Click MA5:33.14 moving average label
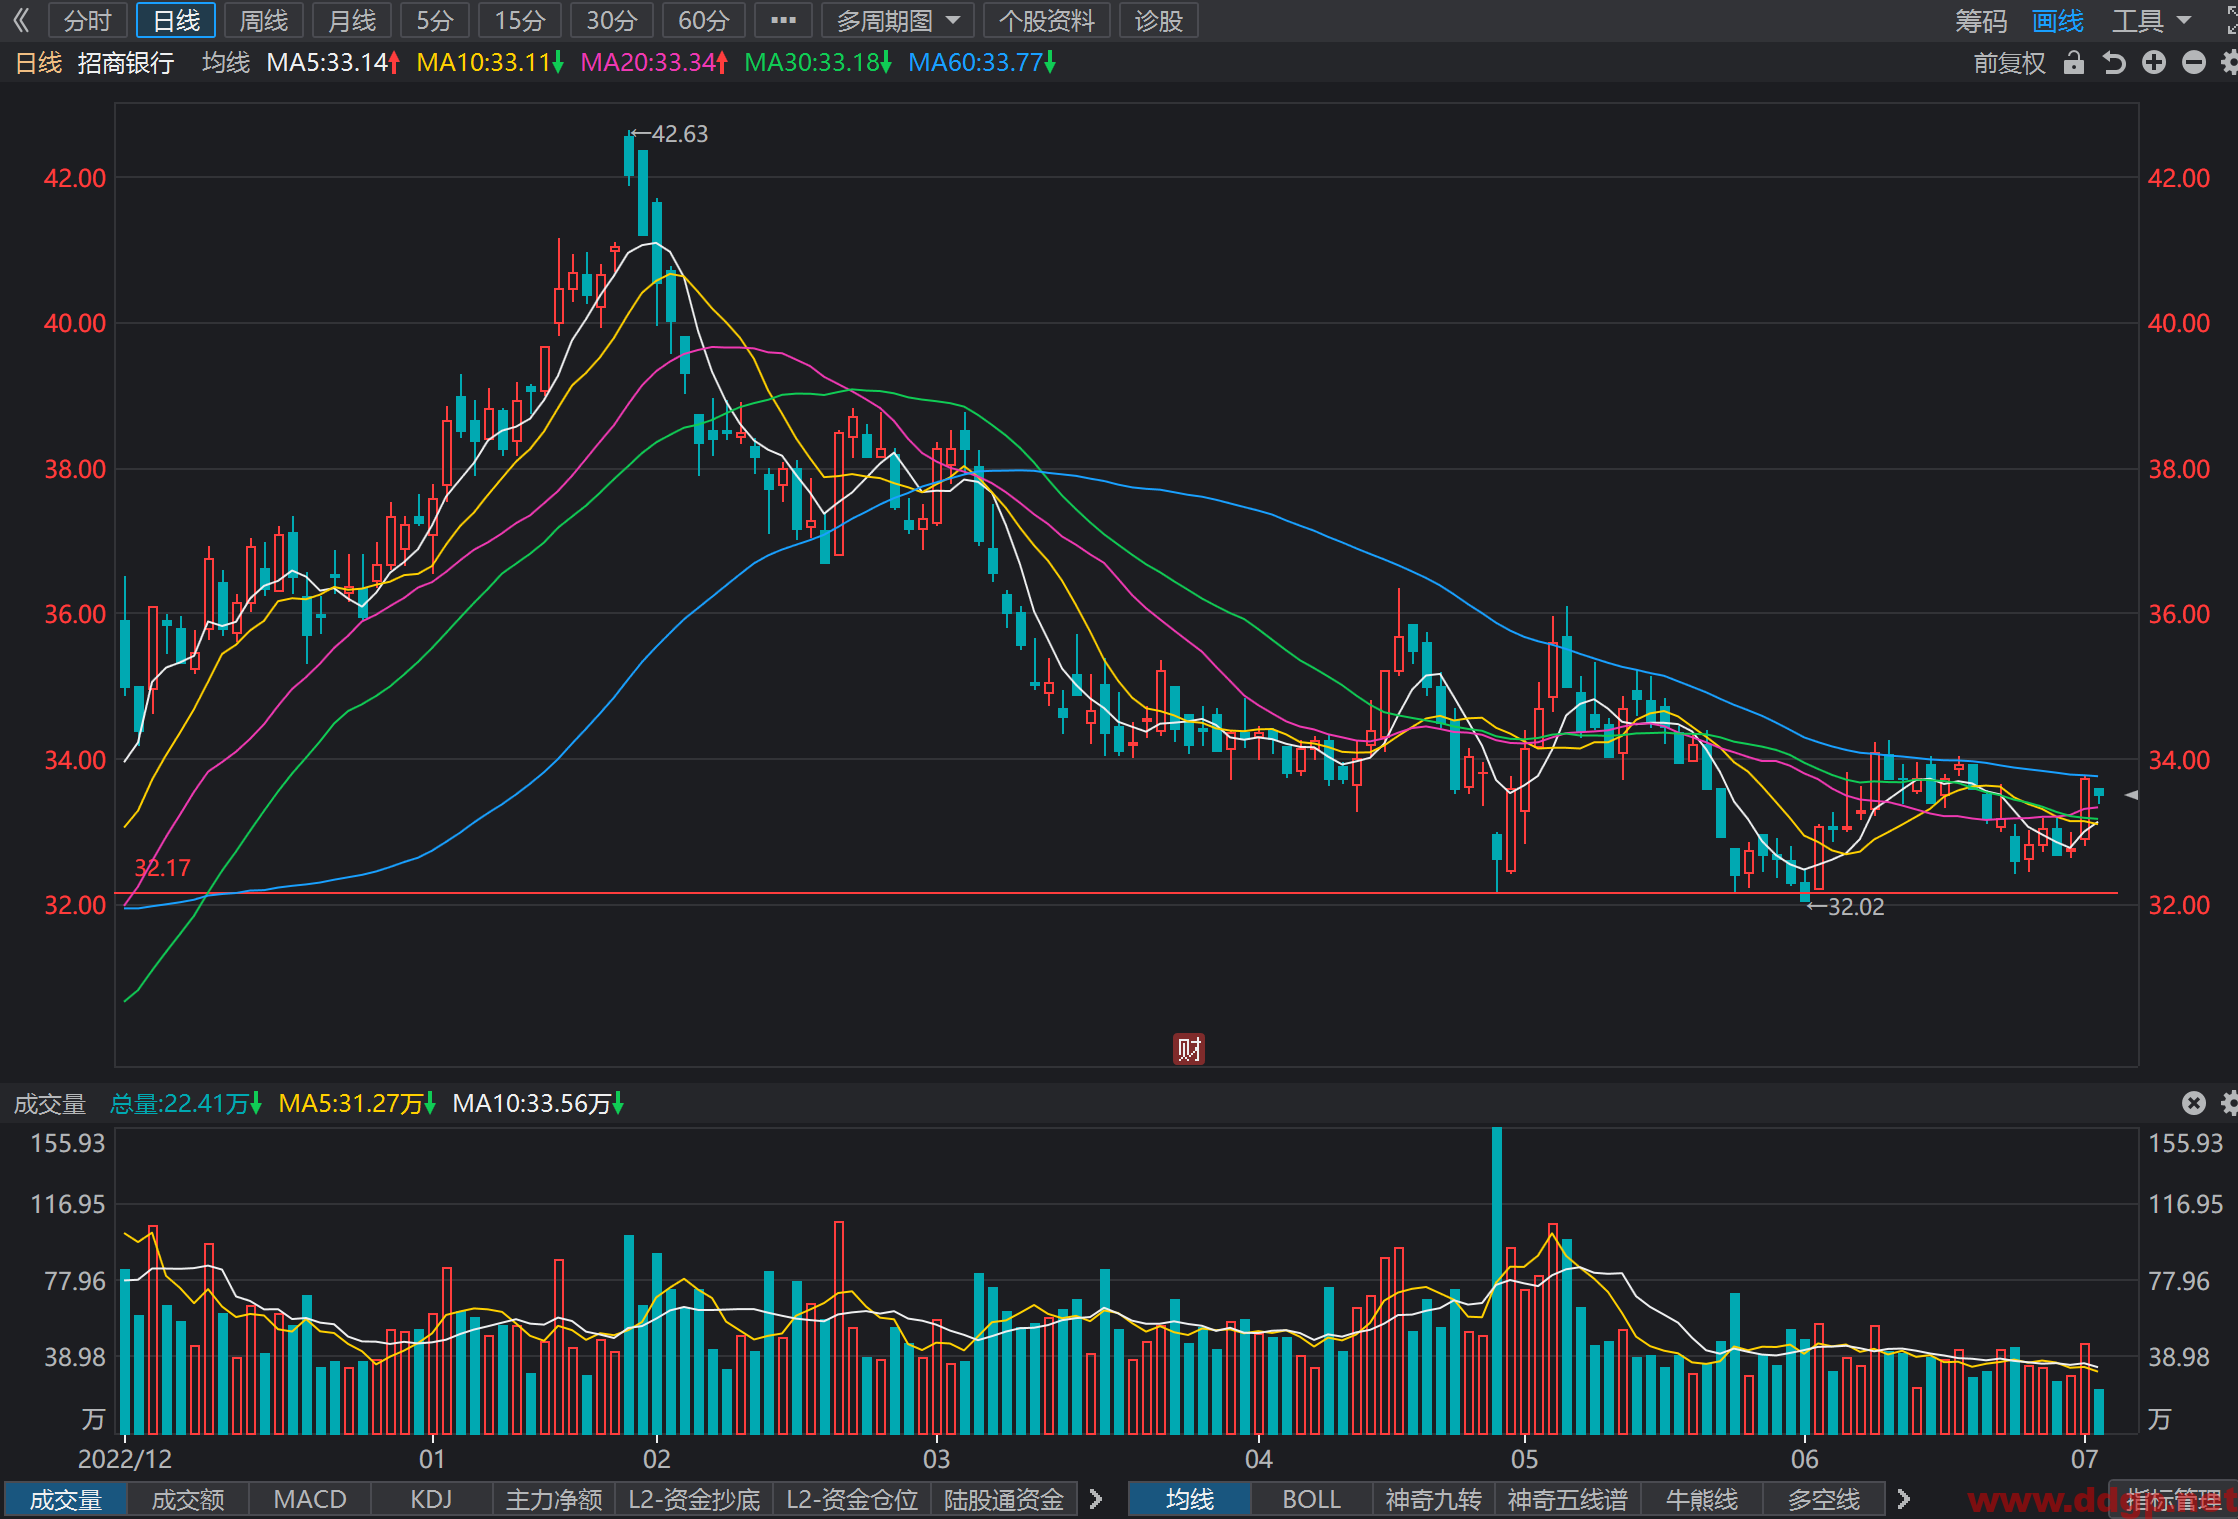 (x=333, y=63)
